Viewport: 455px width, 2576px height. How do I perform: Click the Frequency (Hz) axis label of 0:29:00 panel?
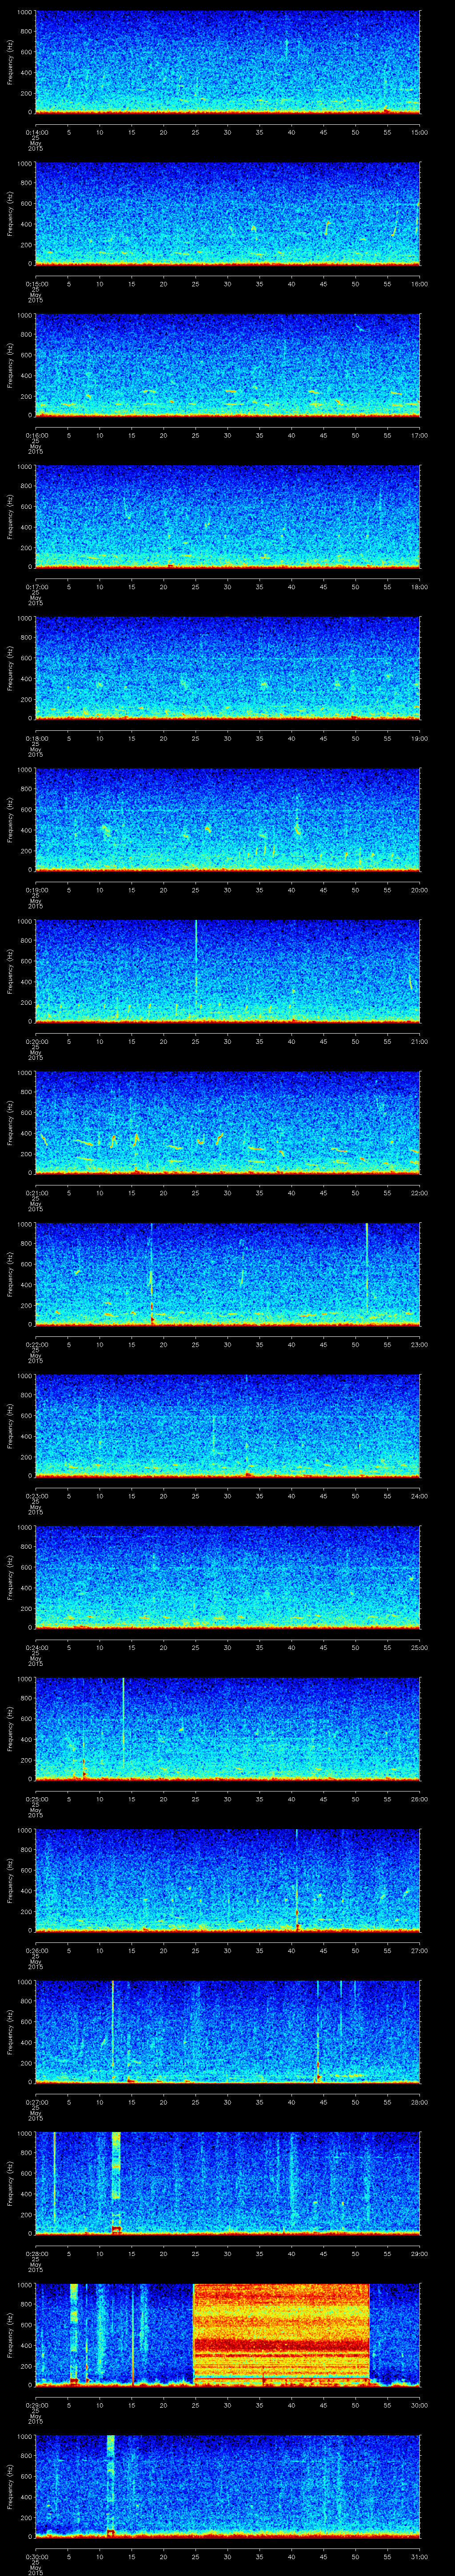10,2334
